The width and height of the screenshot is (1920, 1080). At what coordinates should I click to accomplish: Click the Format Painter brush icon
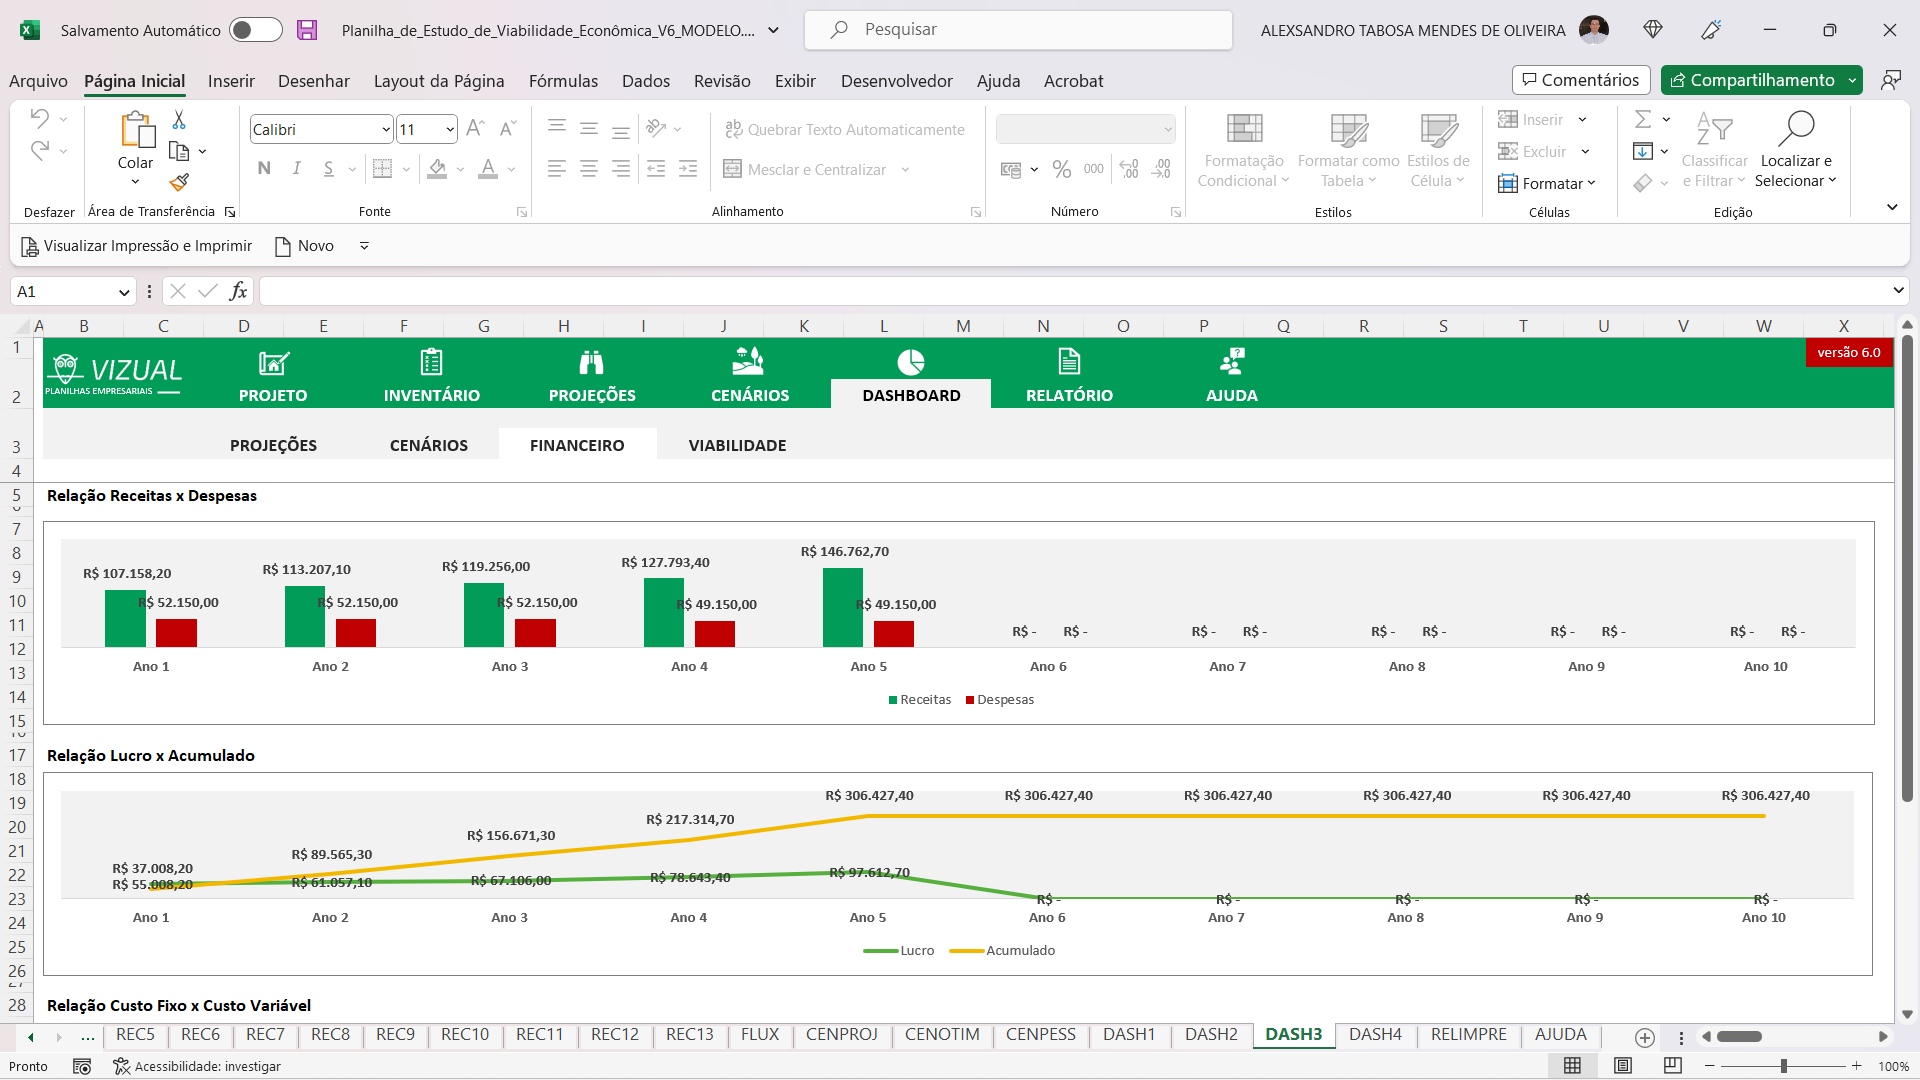pyautogui.click(x=179, y=182)
